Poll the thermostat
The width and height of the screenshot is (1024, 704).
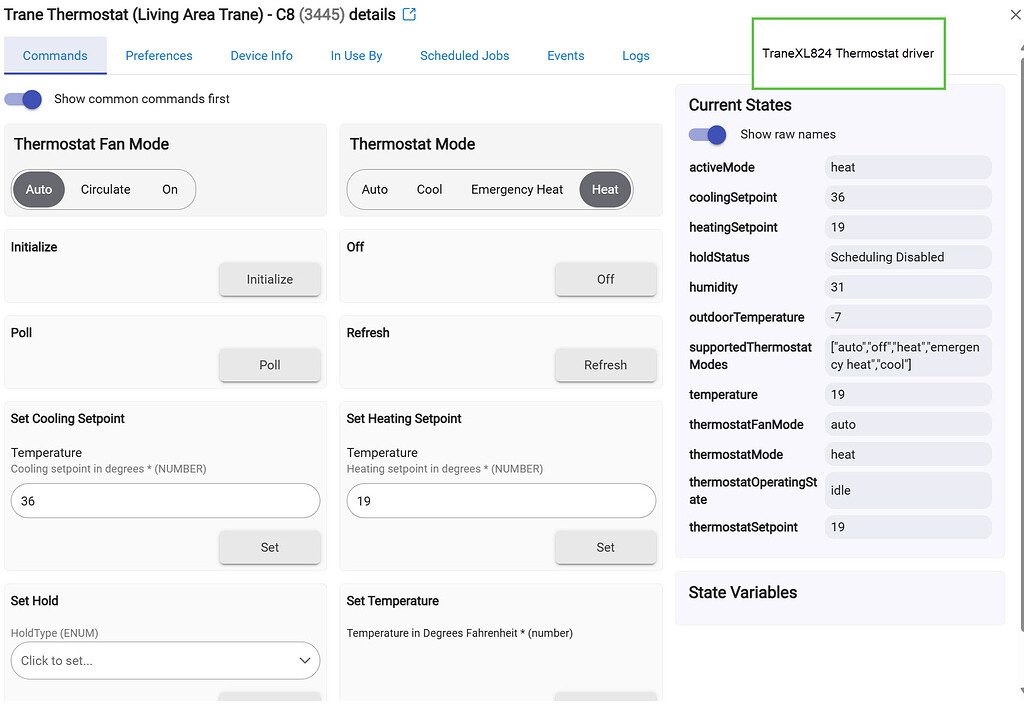[x=269, y=365]
